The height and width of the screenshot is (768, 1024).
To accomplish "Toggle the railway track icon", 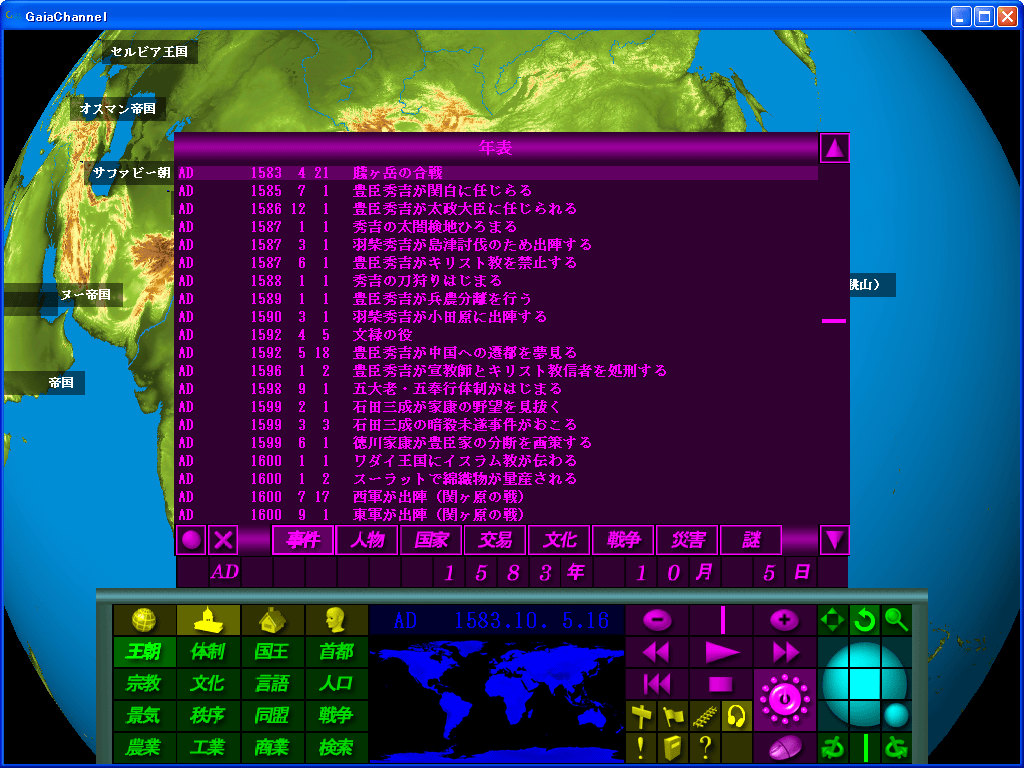I will point(705,716).
